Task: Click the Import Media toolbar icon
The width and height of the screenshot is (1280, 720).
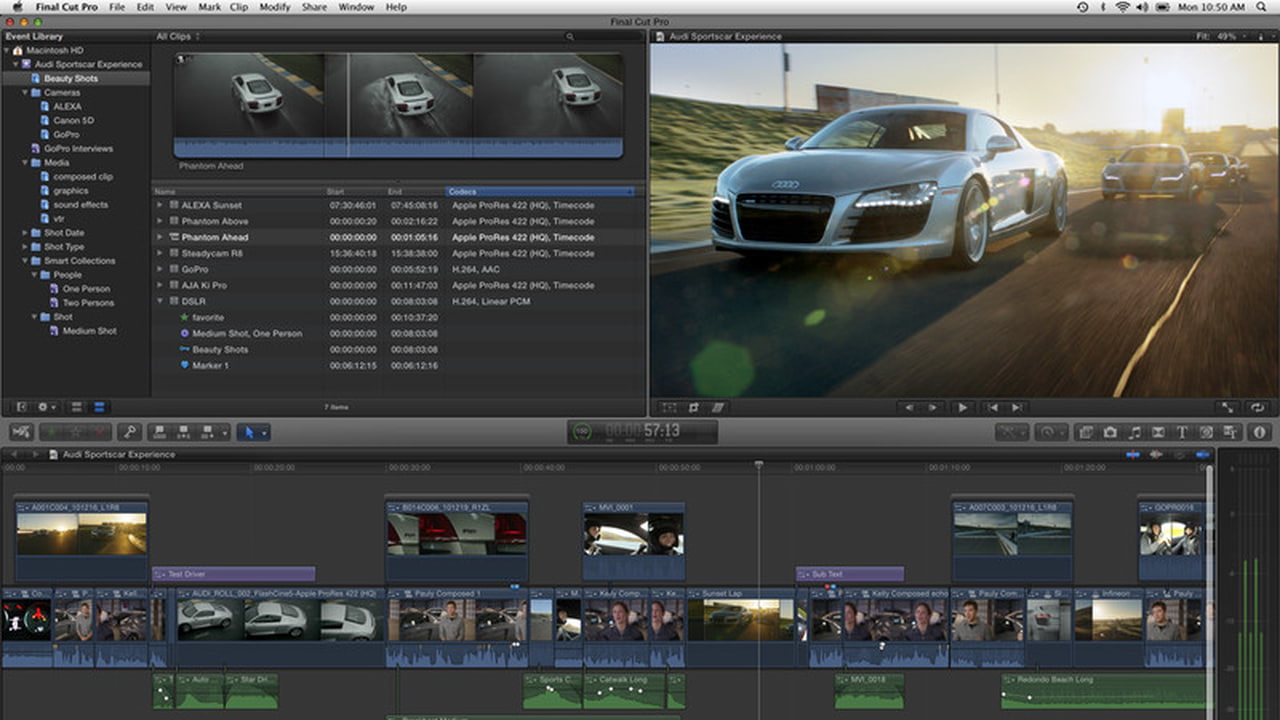Action: click(22, 432)
